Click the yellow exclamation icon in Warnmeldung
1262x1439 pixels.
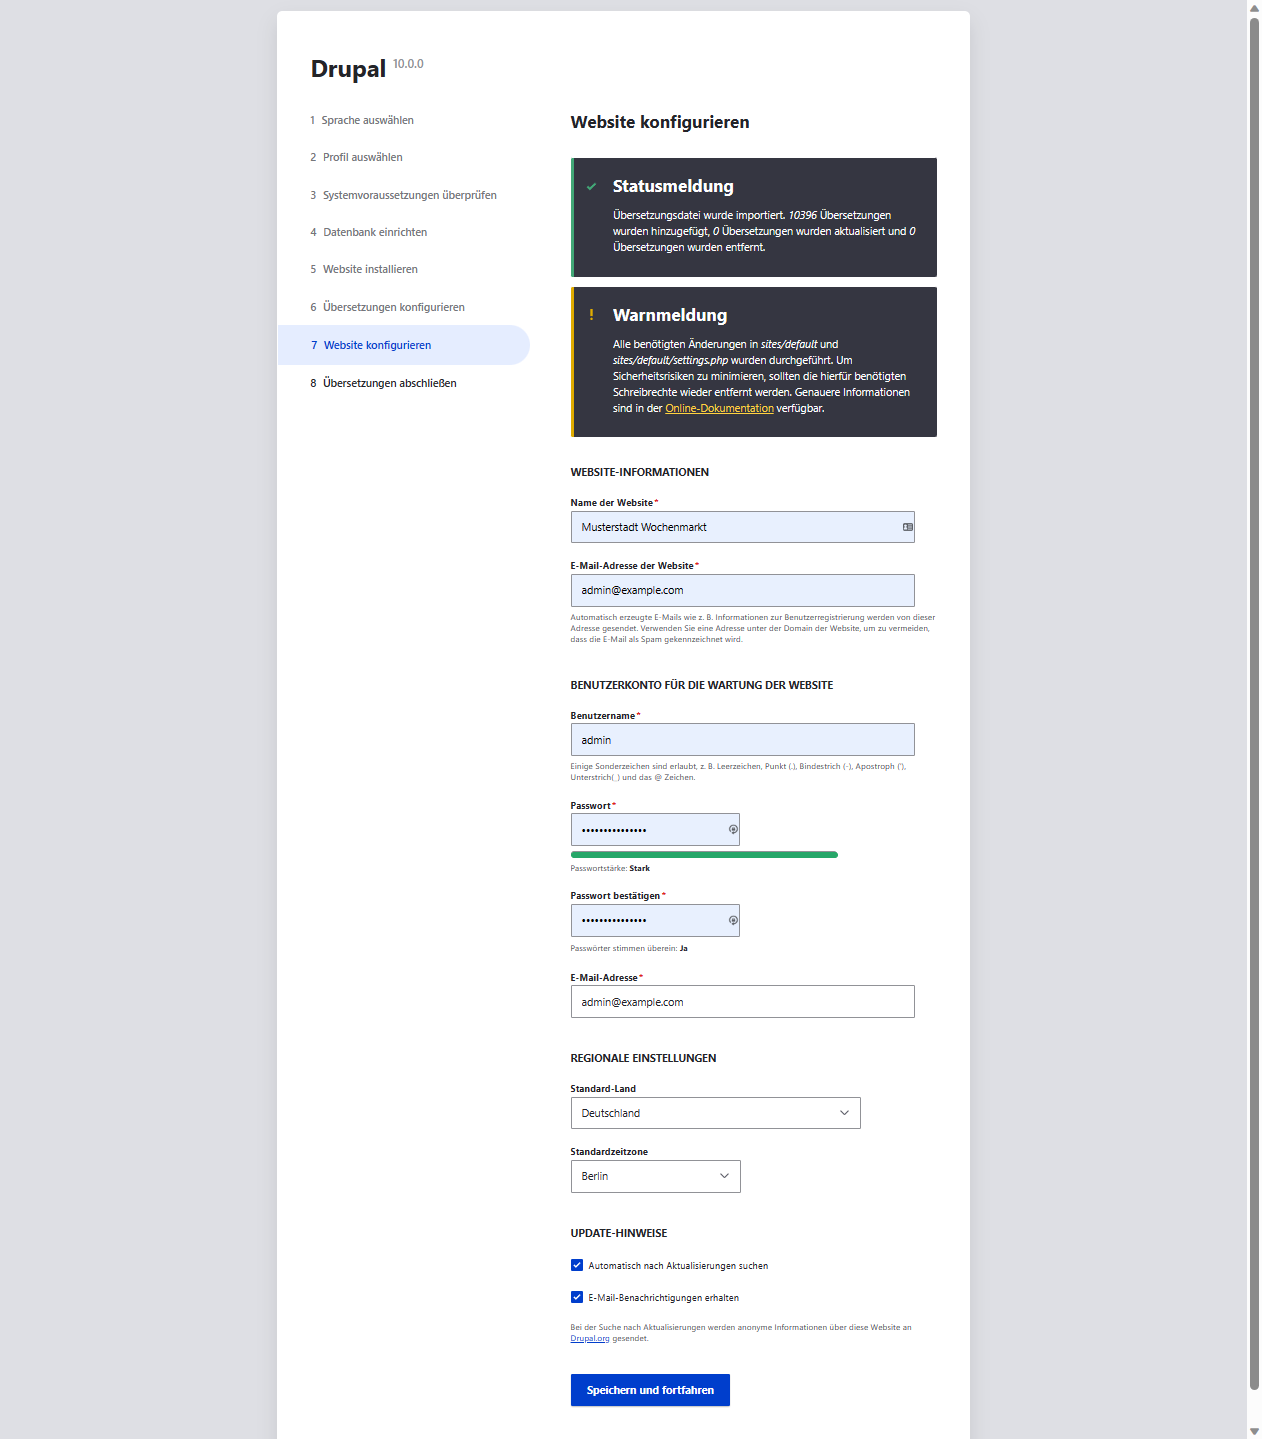(591, 315)
